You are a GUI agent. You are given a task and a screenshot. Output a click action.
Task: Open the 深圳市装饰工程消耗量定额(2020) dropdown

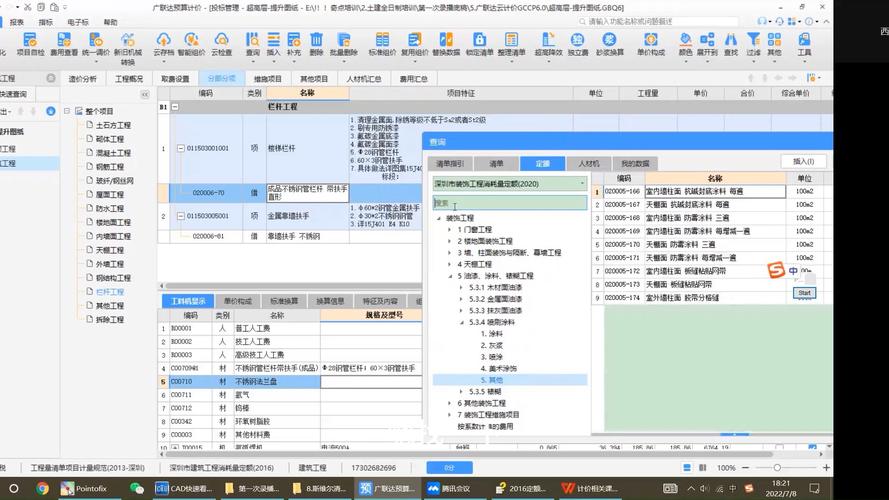coord(582,184)
